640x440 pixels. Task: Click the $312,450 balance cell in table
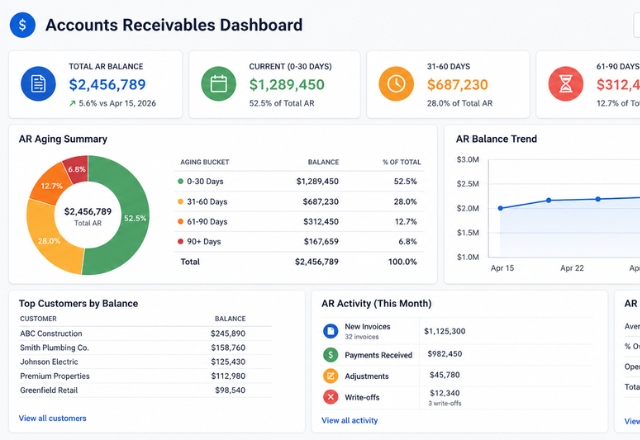321,222
